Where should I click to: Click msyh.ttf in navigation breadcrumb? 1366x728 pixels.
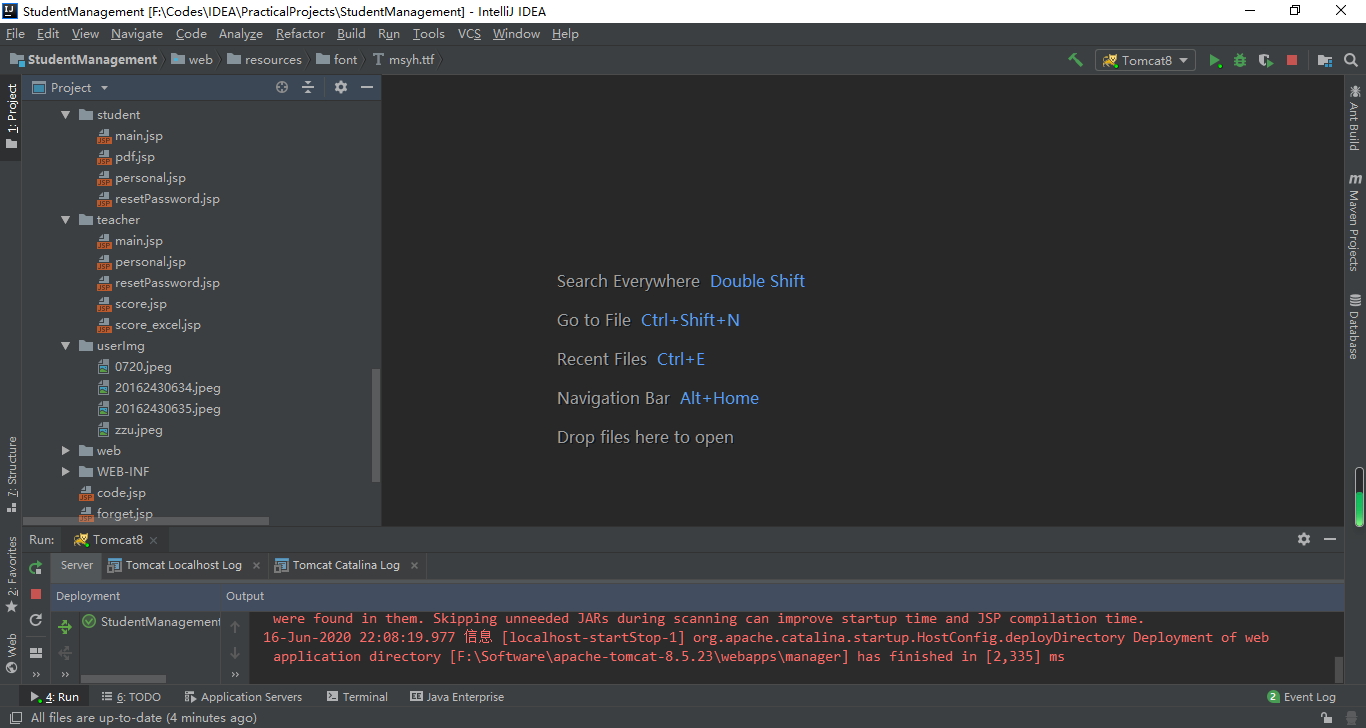403,60
